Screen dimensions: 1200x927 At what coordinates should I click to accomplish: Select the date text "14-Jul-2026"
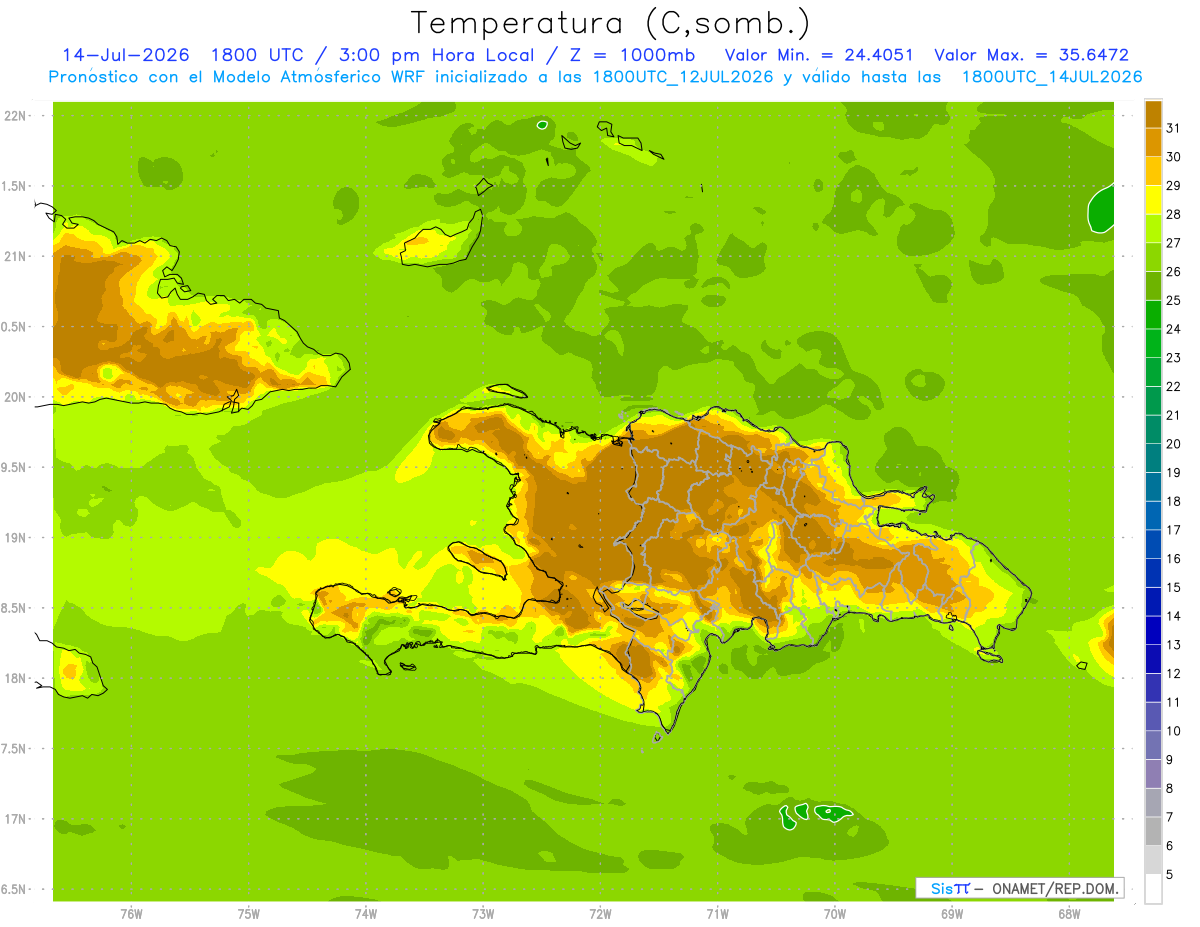pos(126,55)
